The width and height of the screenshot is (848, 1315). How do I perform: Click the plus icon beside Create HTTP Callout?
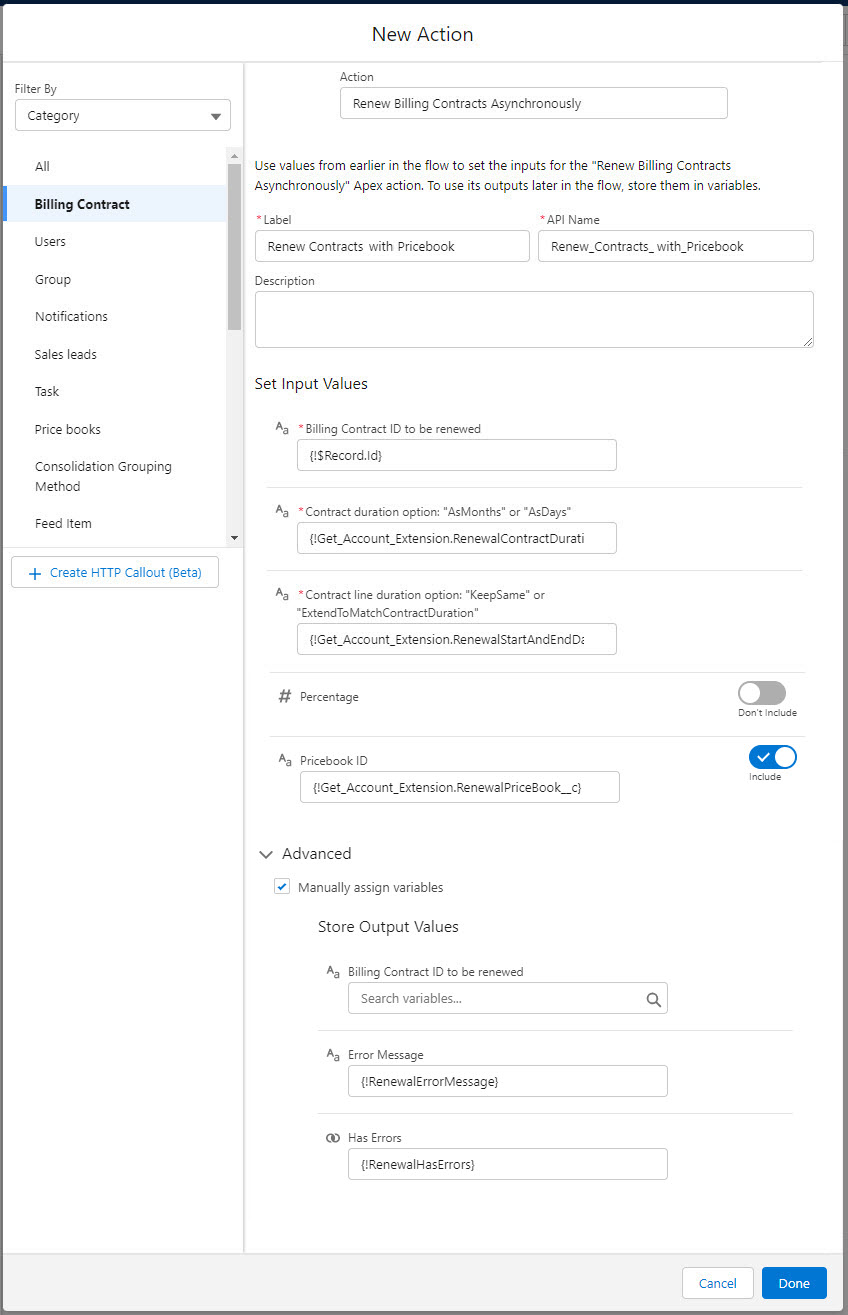(35, 573)
